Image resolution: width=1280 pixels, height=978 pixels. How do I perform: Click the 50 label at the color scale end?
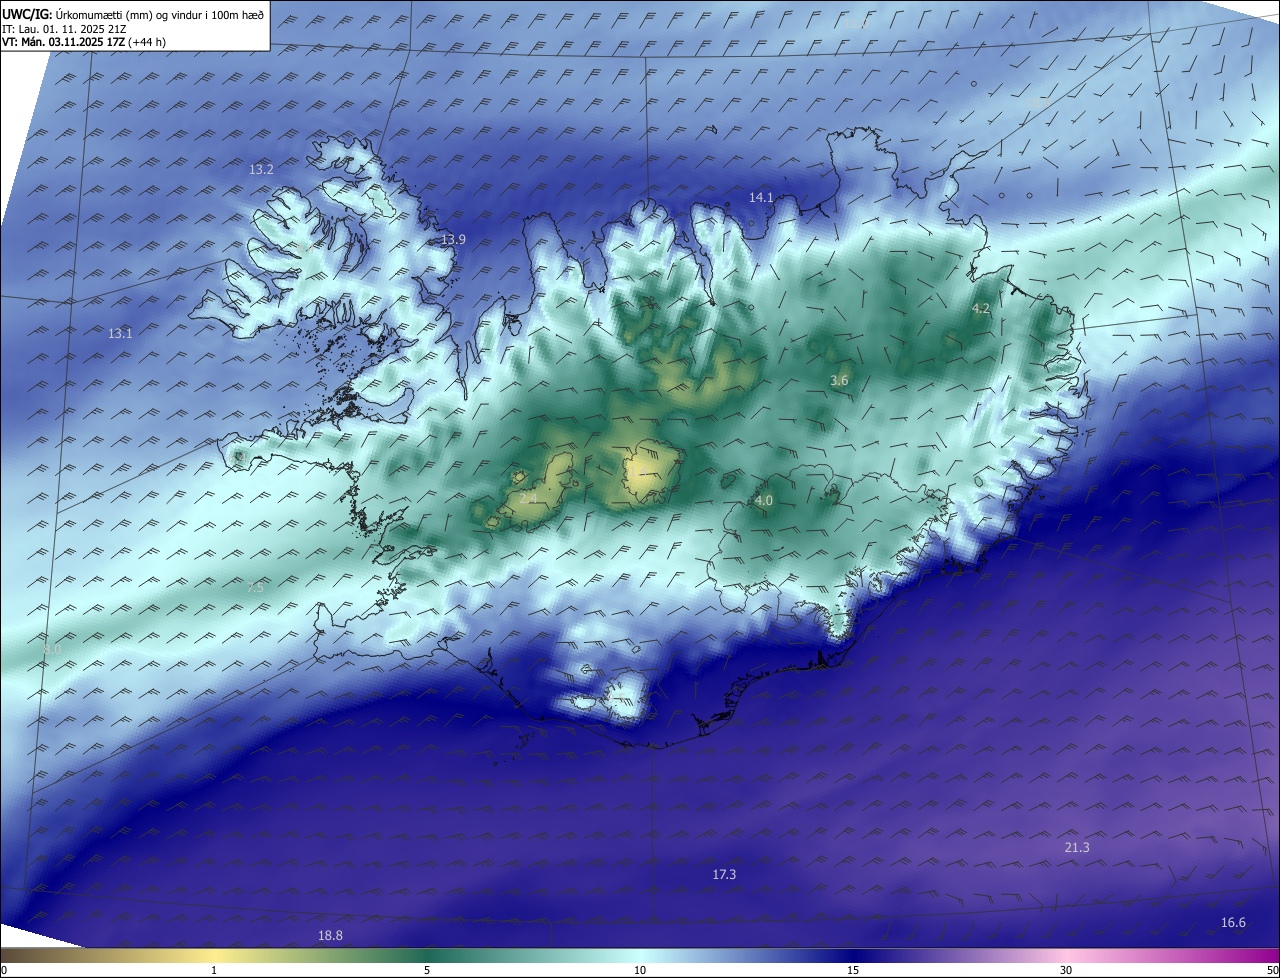1272,970
